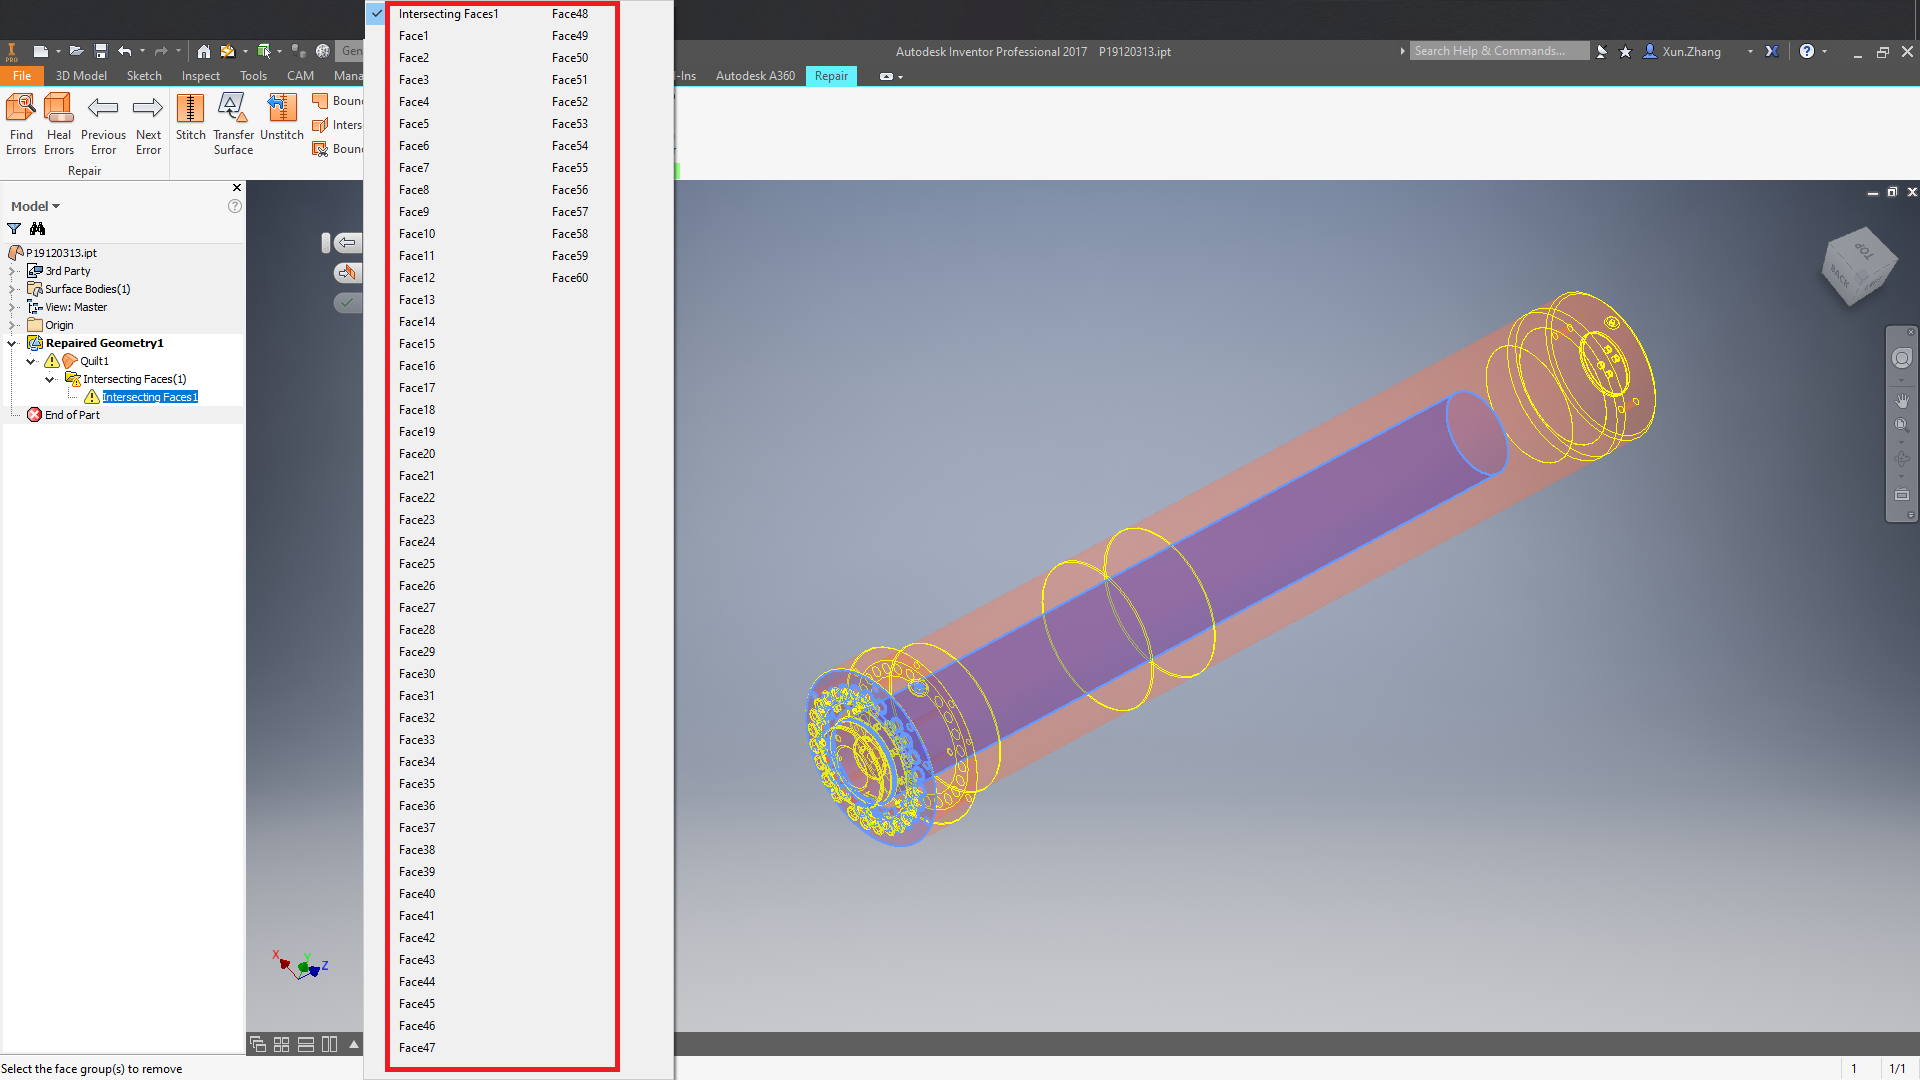Collapse the Repaired Geometry1 node

click(x=12, y=342)
